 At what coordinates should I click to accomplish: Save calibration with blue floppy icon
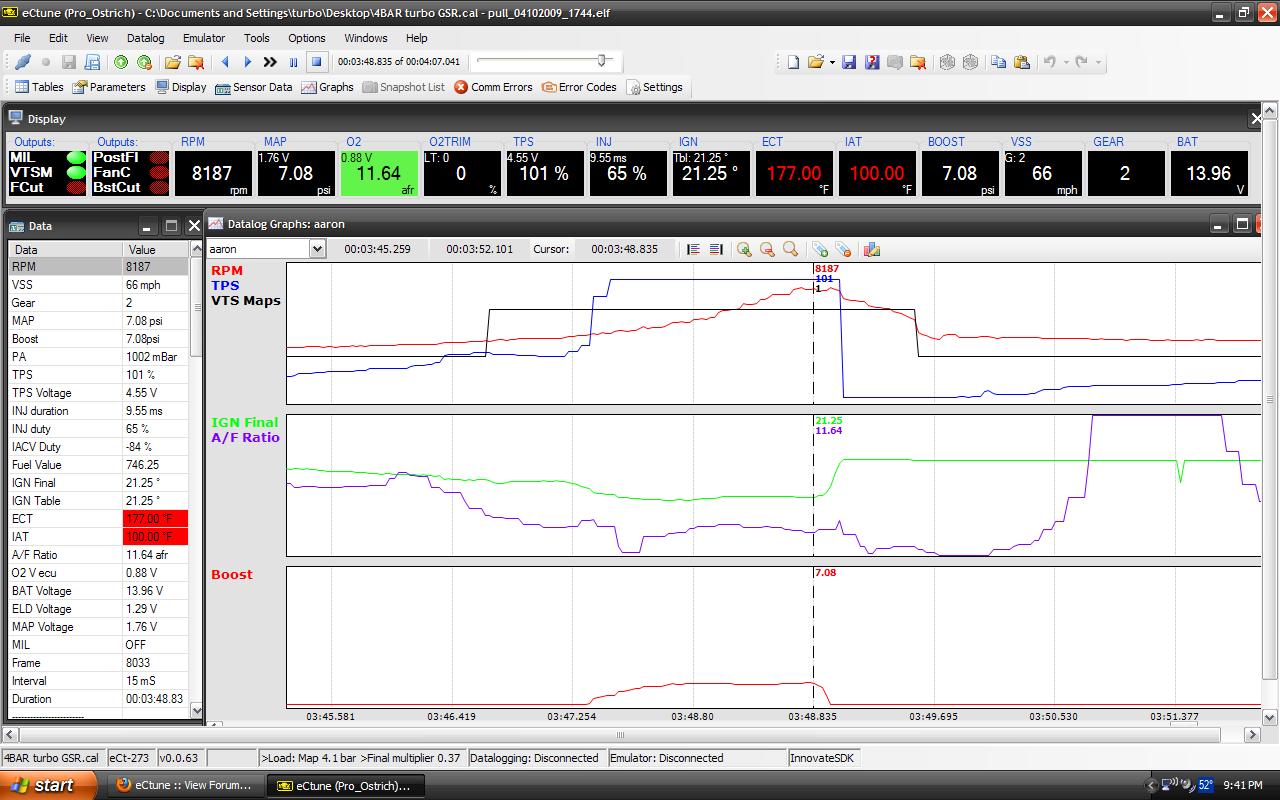coord(849,62)
